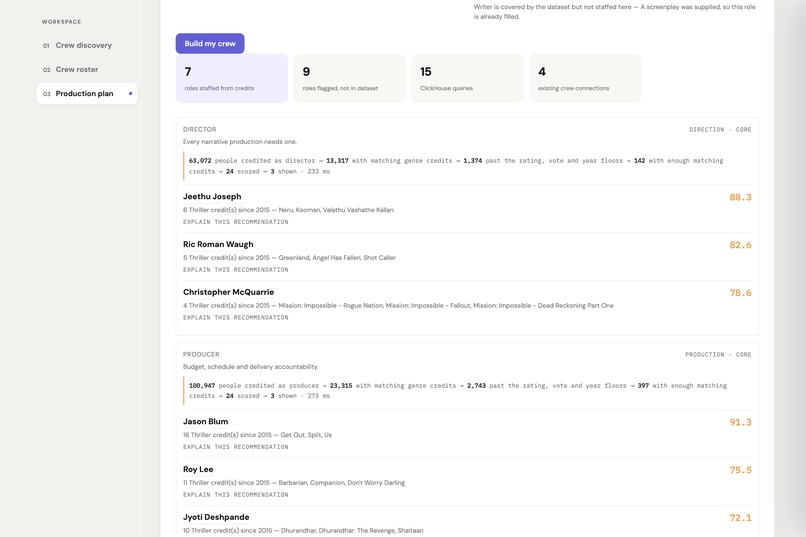Viewport: 806px width, 537px height.
Task: Click the Barbarian, Companion credits line
Action: pos(294,483)
